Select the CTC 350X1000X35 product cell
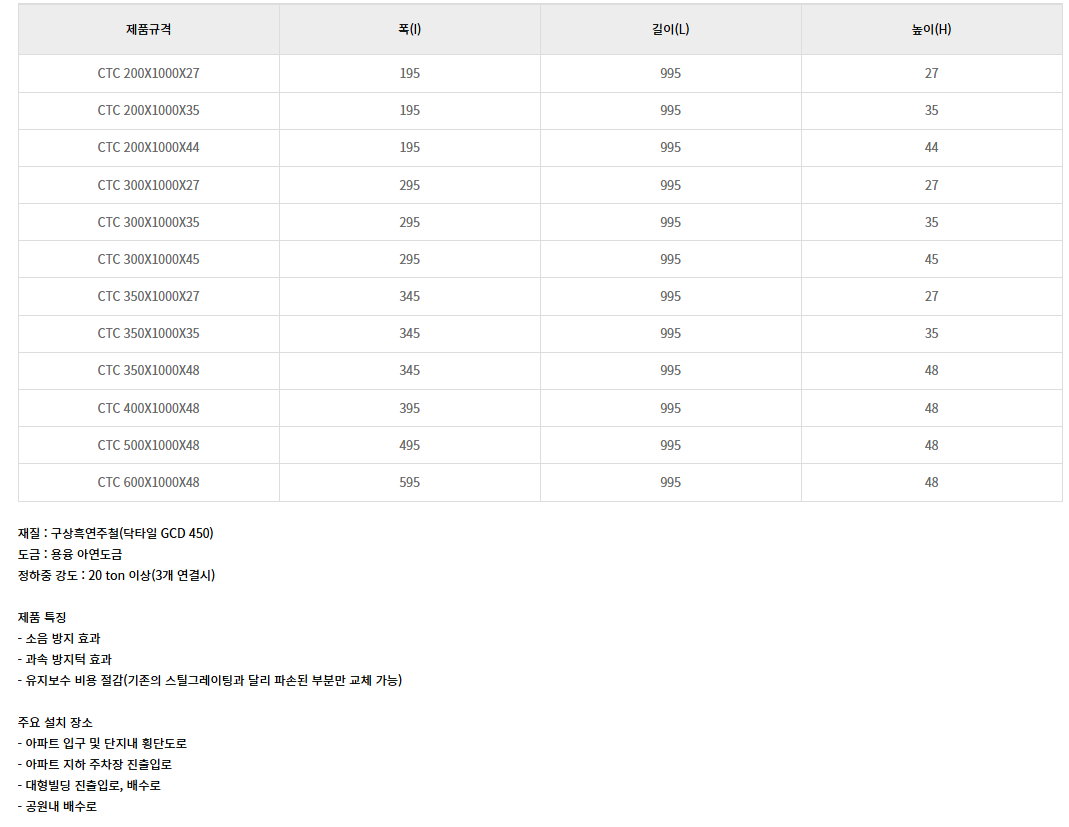This screenshot has height=827, width=1069. (148, 333)
